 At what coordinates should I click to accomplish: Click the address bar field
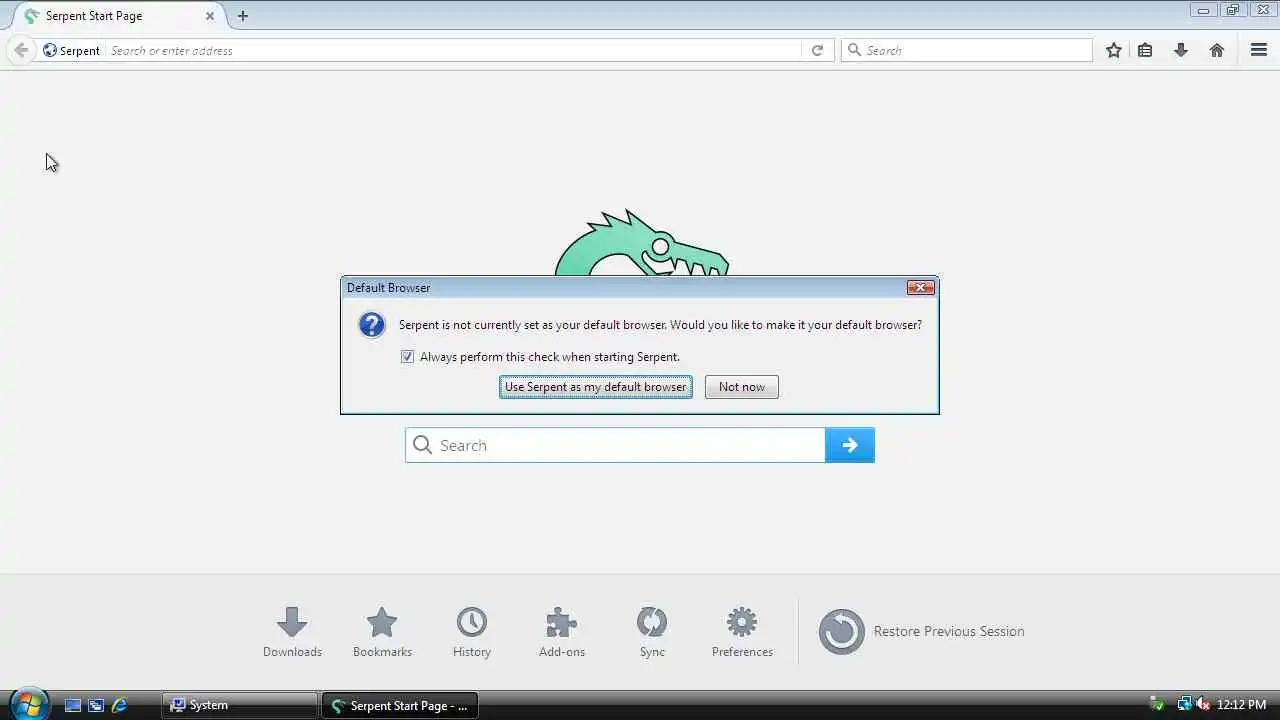tap(454, 50)
